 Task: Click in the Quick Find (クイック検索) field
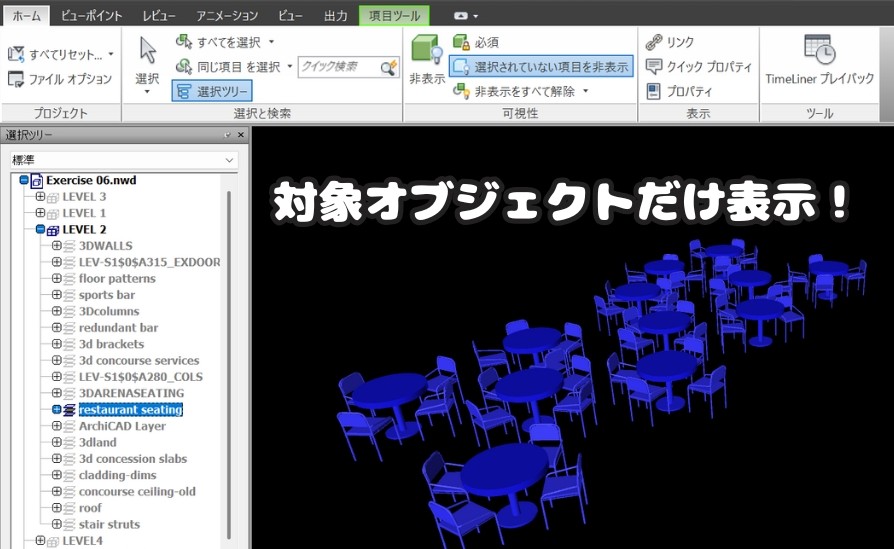point(339,67)
